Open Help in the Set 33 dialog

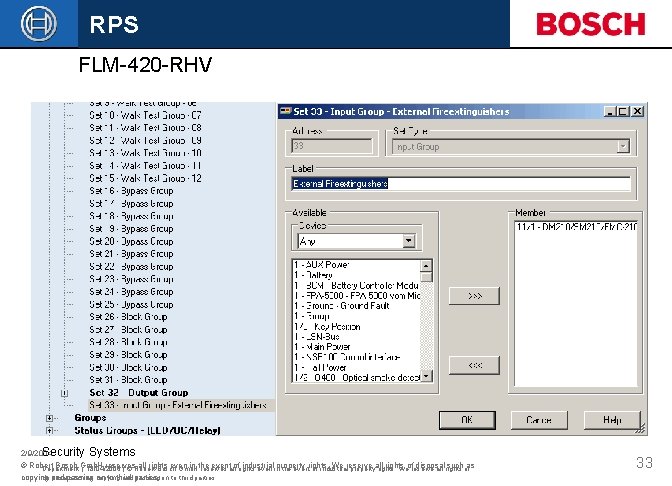612,420
